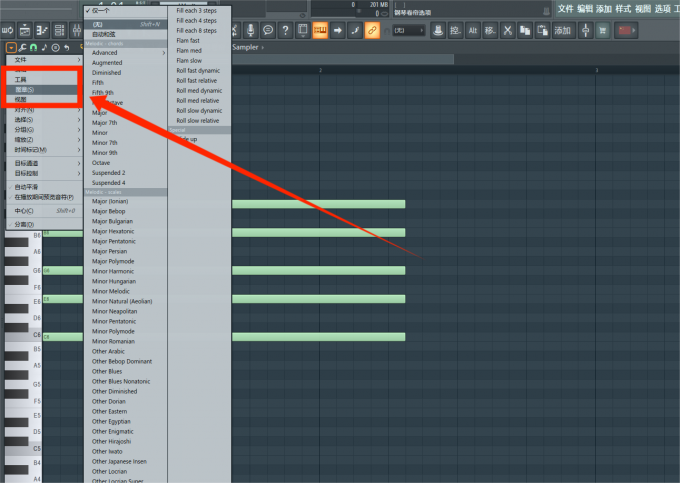Open the 编辑 menu in the top bar

click(585, 9)
